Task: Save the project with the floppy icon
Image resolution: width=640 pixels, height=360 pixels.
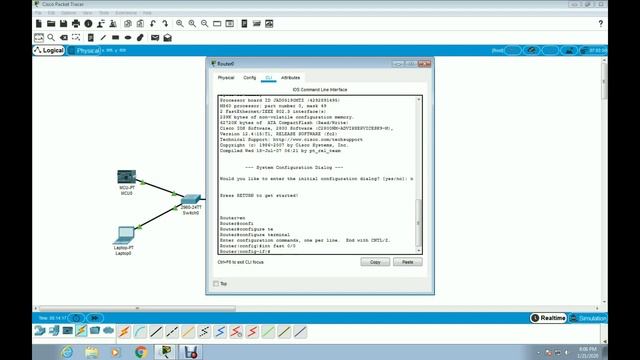Action: pyautogui.click(x=63, y=24)
